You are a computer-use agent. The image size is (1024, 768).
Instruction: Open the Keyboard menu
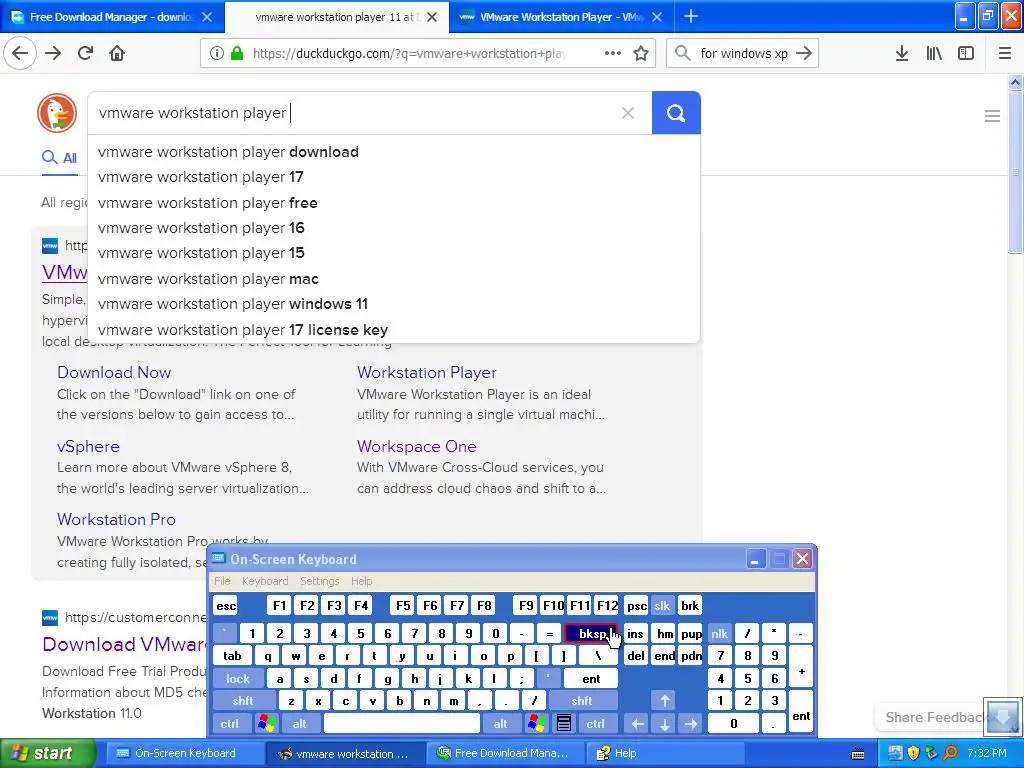tap(264, 581)
